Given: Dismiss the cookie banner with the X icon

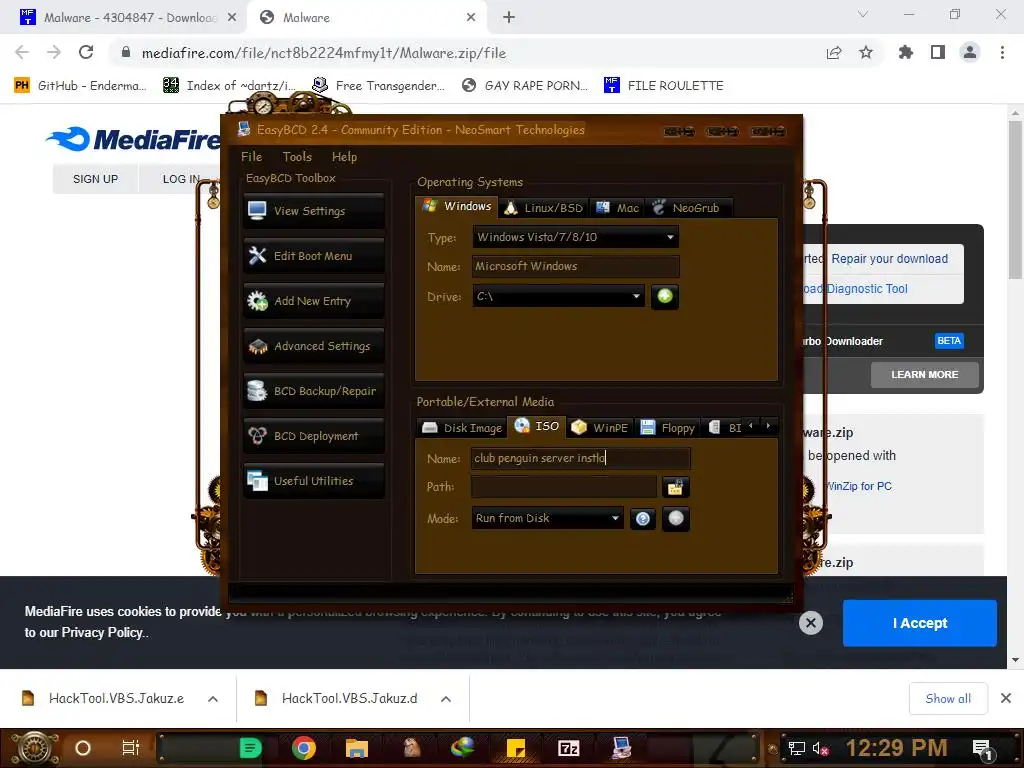Looking at the screenshot, I should [x=810, y=623].
